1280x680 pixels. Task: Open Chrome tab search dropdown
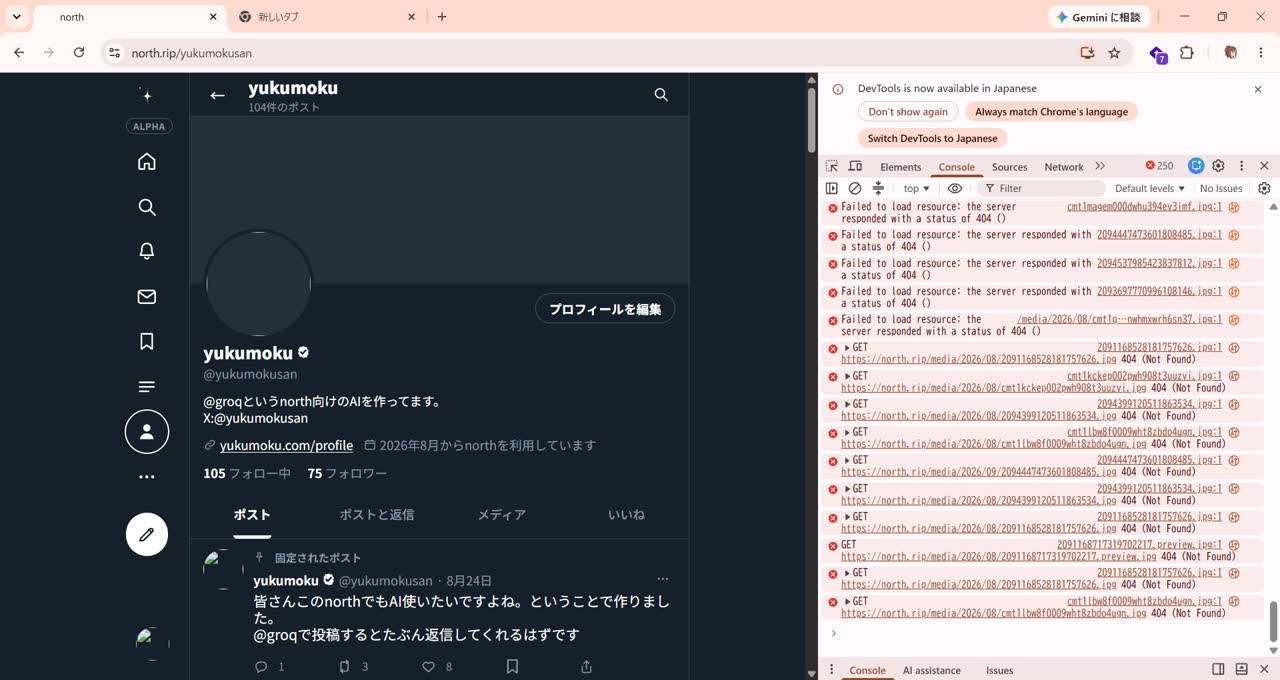[17, 17]
